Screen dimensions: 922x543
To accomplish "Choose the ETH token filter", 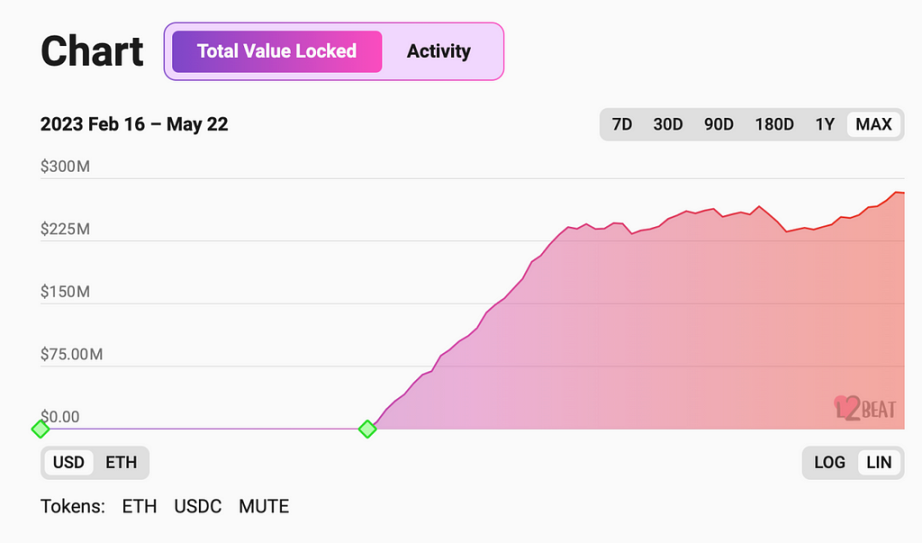I will coord(139,507).
